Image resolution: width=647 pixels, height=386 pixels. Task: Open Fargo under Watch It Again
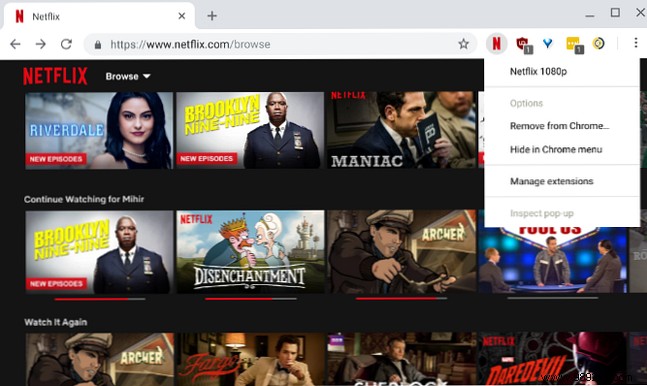tap(250, 359)
